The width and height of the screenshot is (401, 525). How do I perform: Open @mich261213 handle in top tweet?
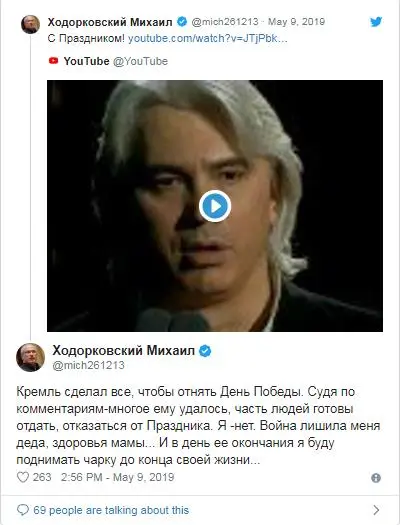[225, 22]
